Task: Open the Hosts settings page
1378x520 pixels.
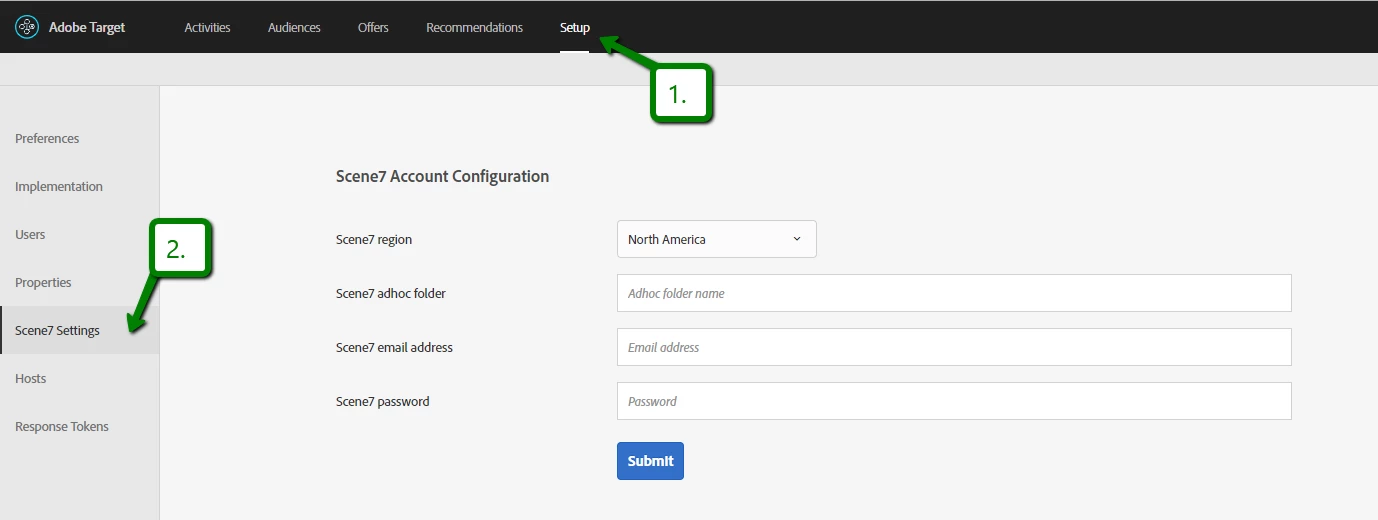Action: (x=31, y=379)
